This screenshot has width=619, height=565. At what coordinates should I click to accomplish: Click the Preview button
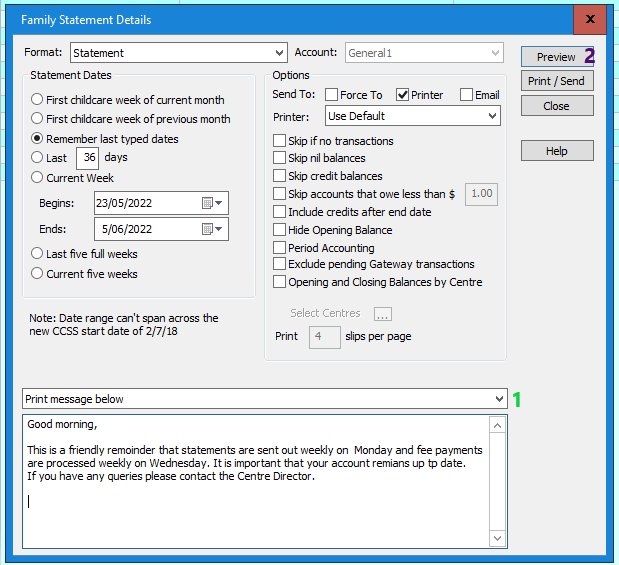tap(557, 57)
